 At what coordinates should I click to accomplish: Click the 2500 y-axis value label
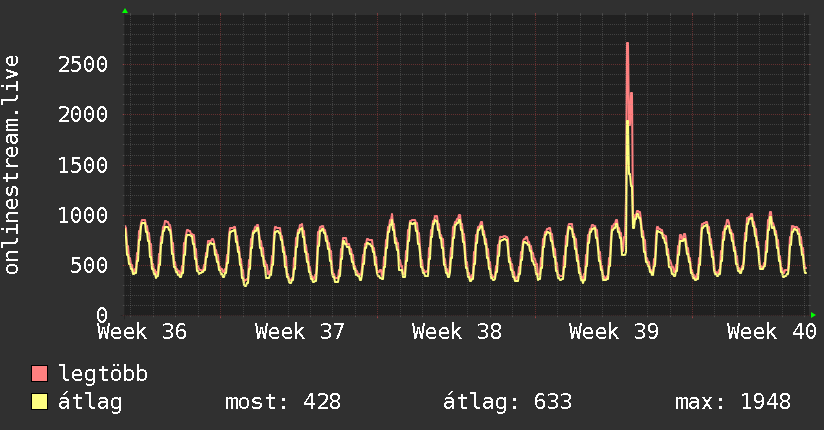point(83,65)
